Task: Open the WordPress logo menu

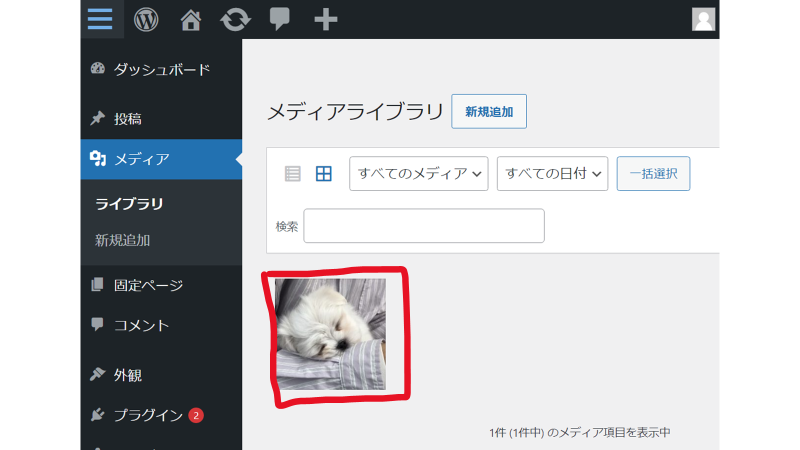Action: tap(146, 20)
